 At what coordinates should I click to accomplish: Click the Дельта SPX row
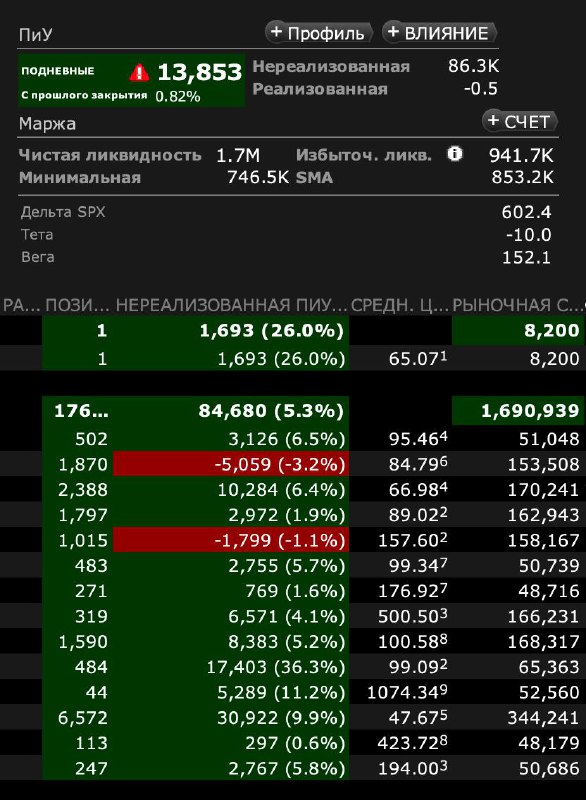click(x=288, y=212)
